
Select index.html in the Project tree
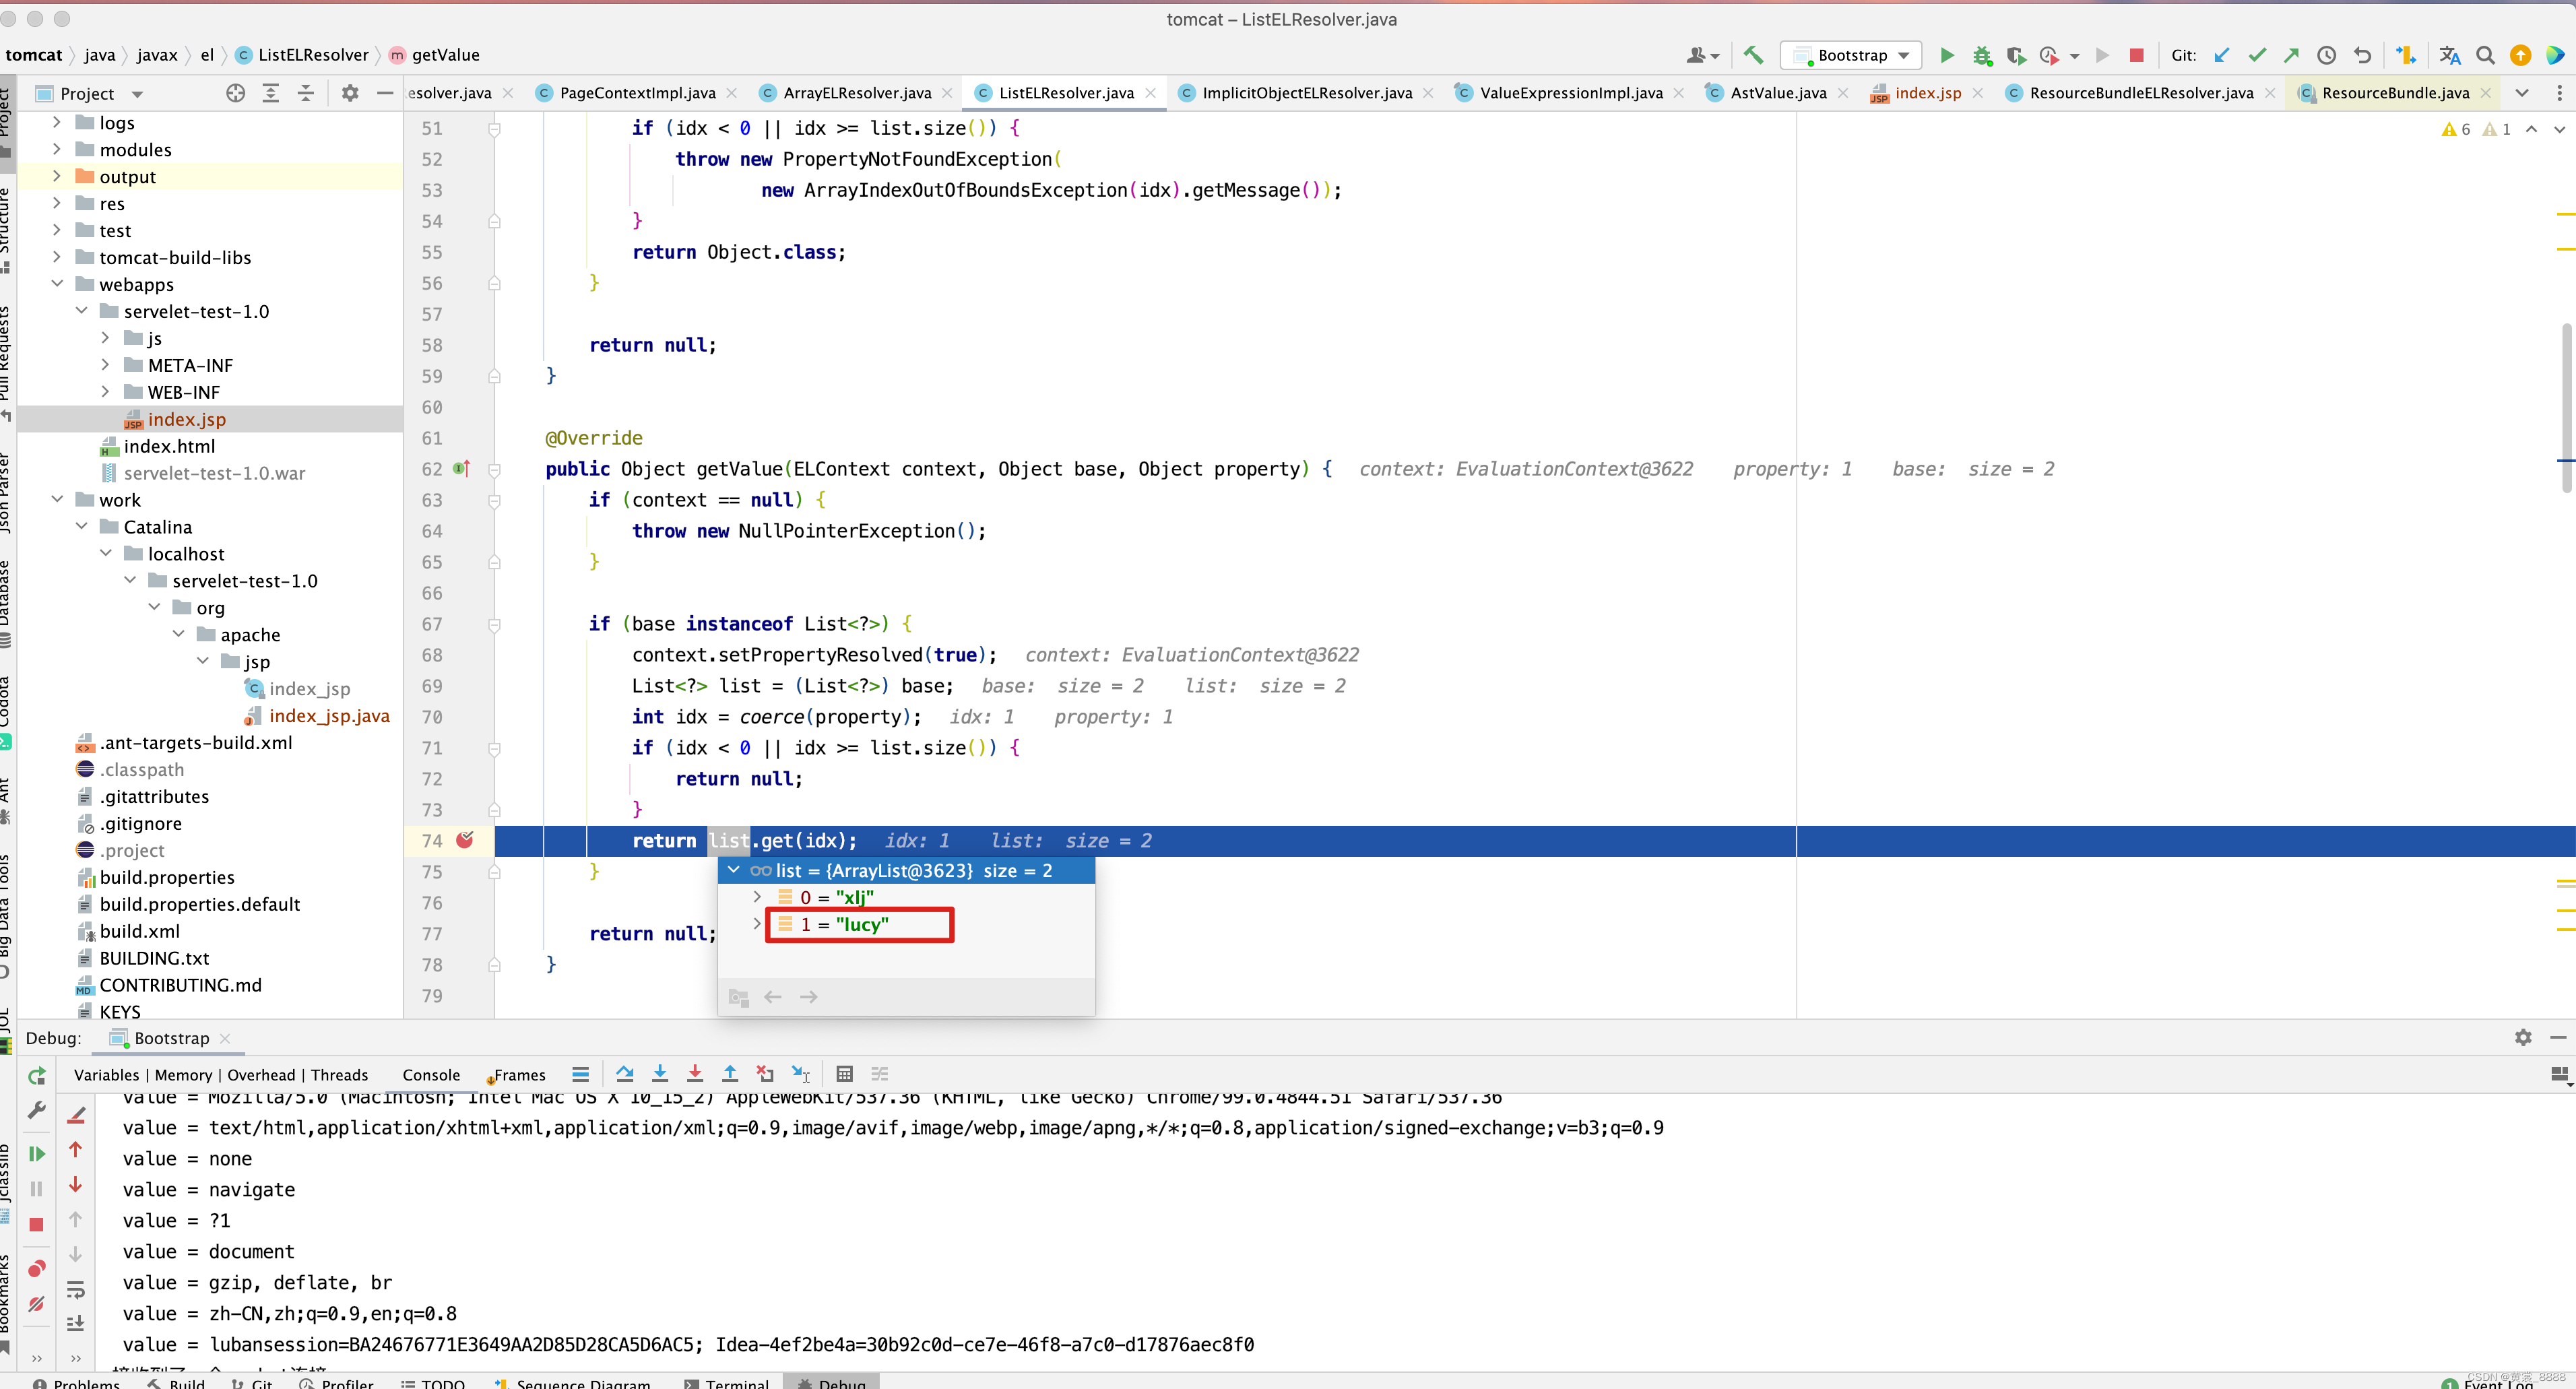coord(168,446)
